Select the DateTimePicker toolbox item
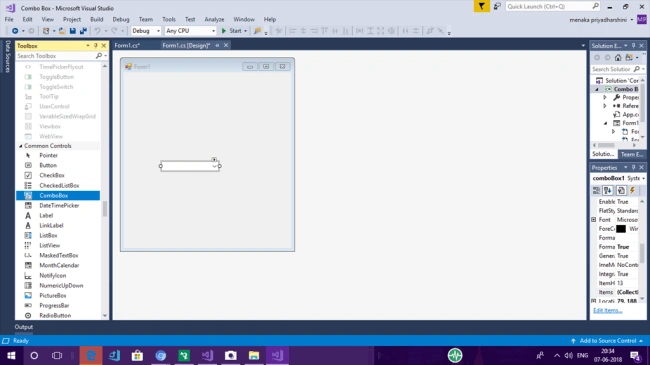650x365 pixels. pyautogui.click(x=58, y=205)
